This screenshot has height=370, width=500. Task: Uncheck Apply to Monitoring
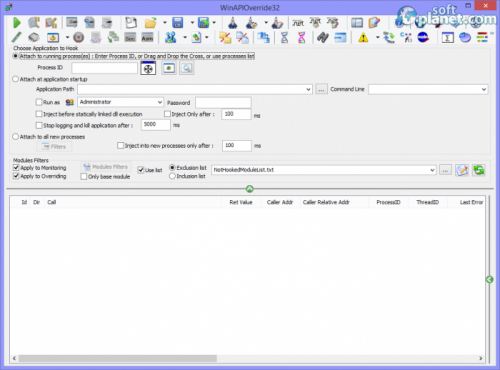click(16, 167)
